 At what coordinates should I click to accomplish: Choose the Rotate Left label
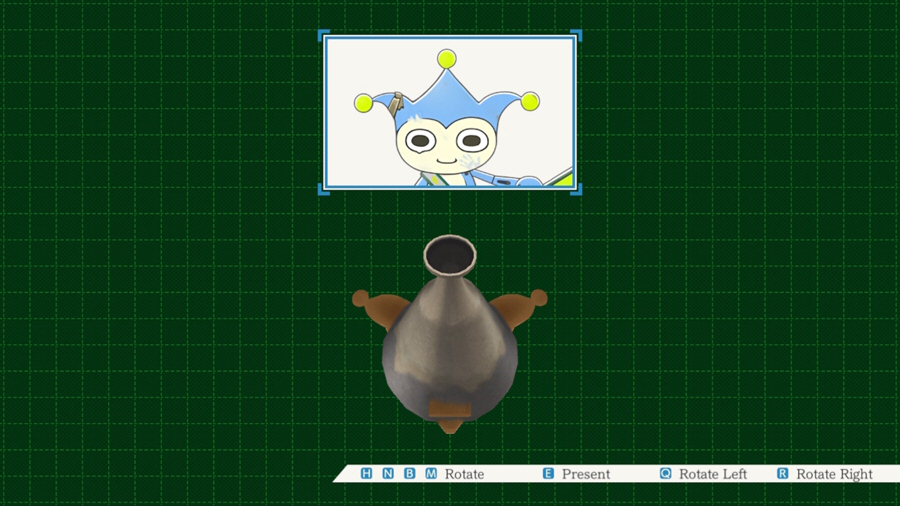tap(713, 474)
